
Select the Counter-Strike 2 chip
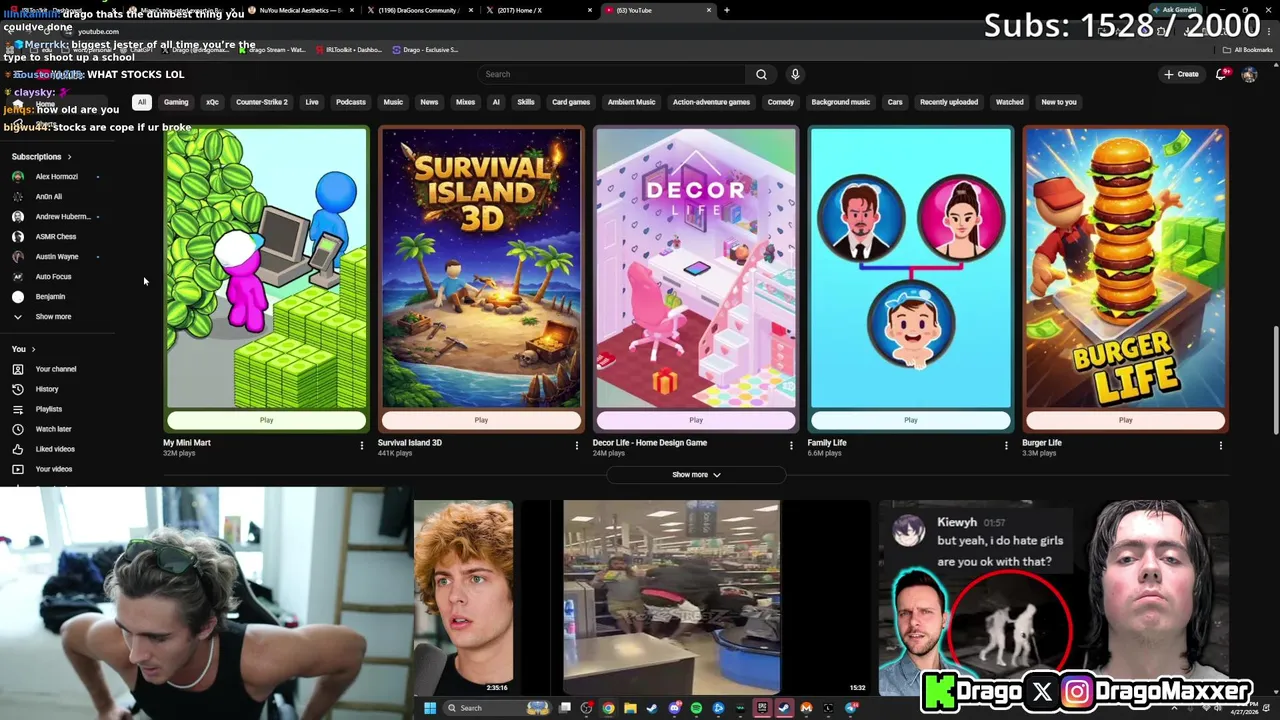click(262, 102)
